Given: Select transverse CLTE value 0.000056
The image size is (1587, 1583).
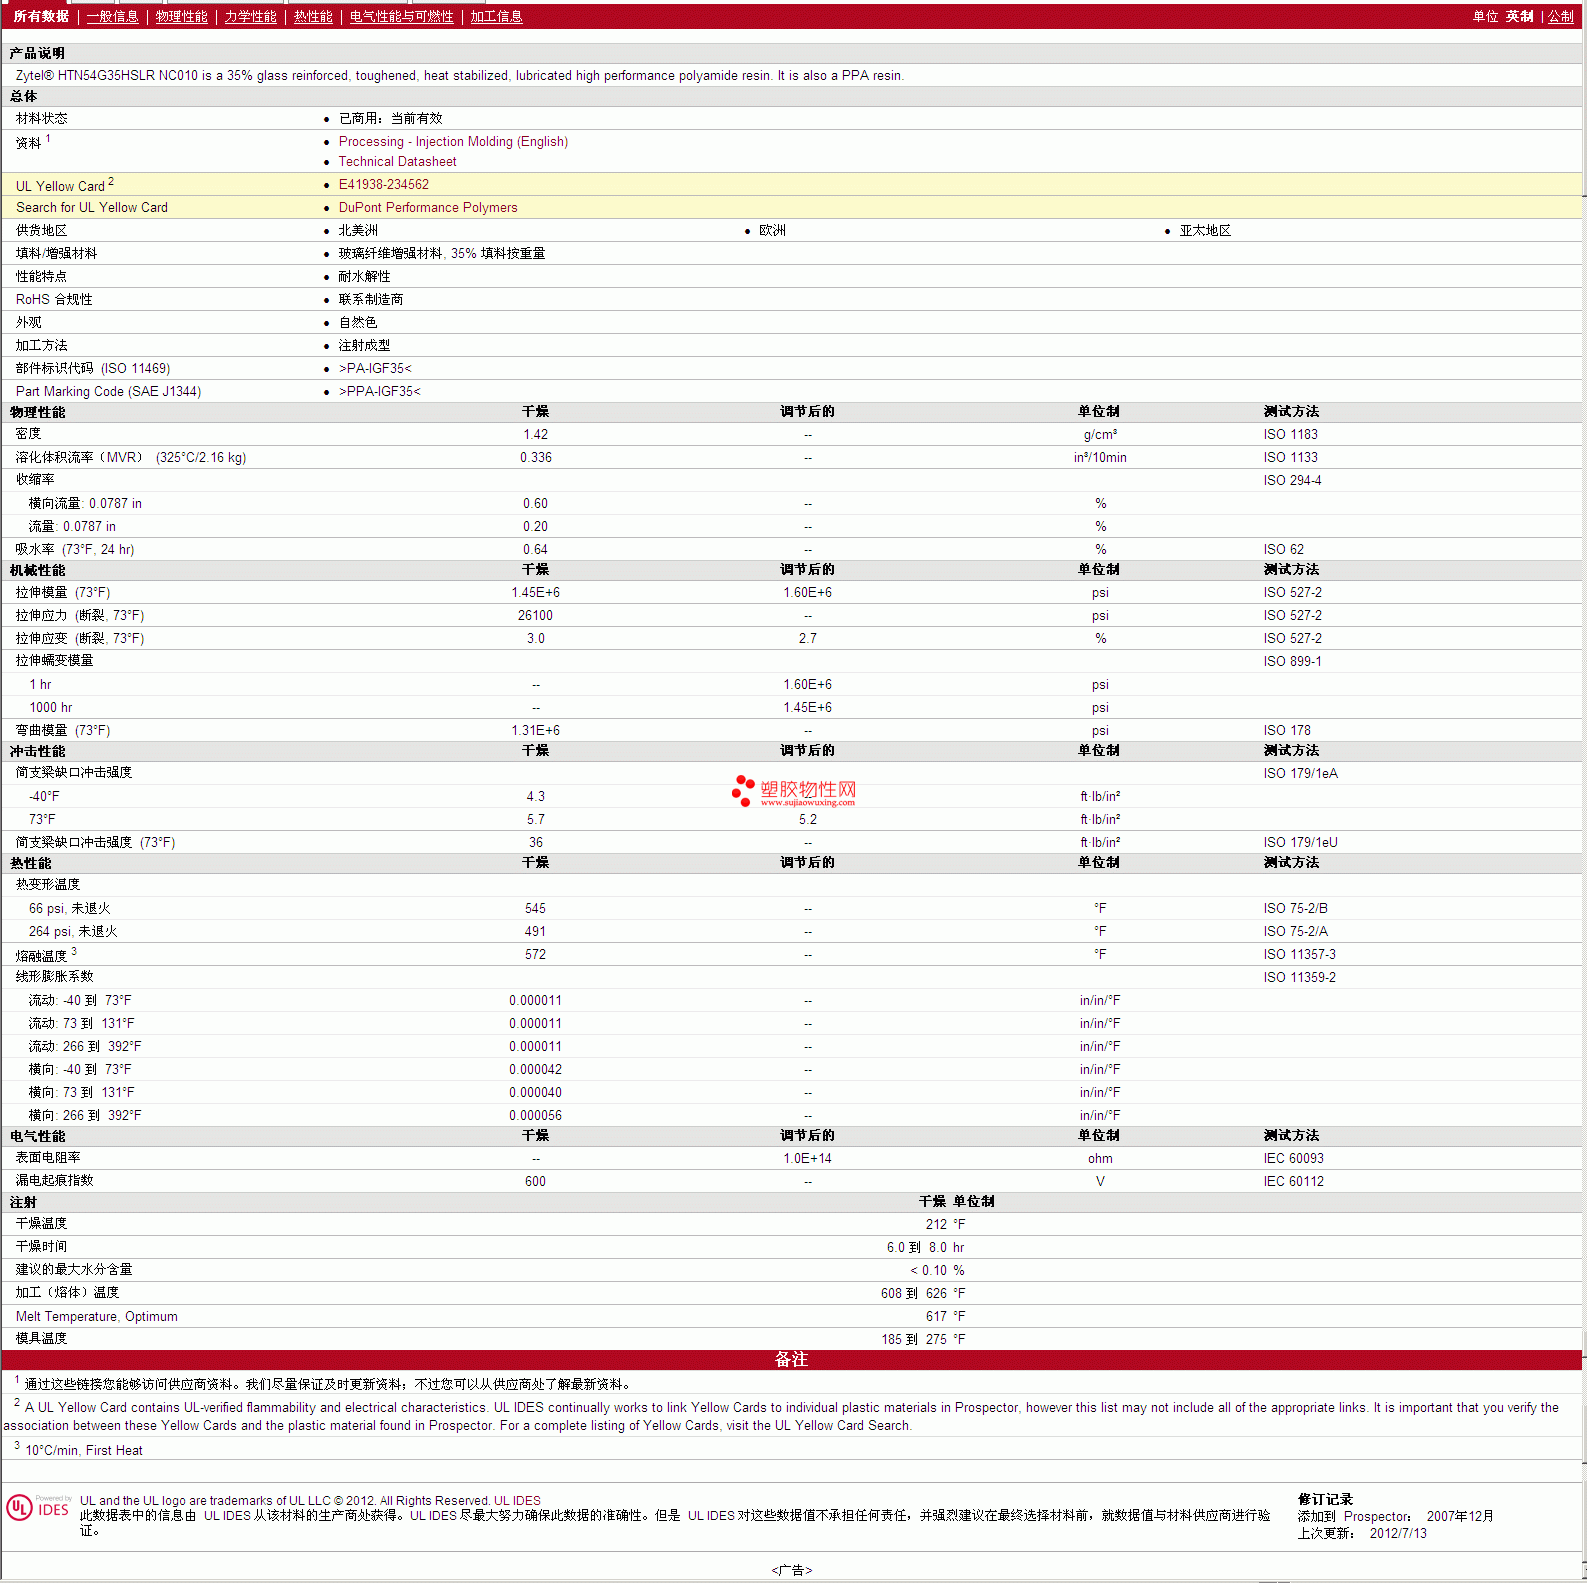Looking at the screenshot, I should pos(535,1116).
